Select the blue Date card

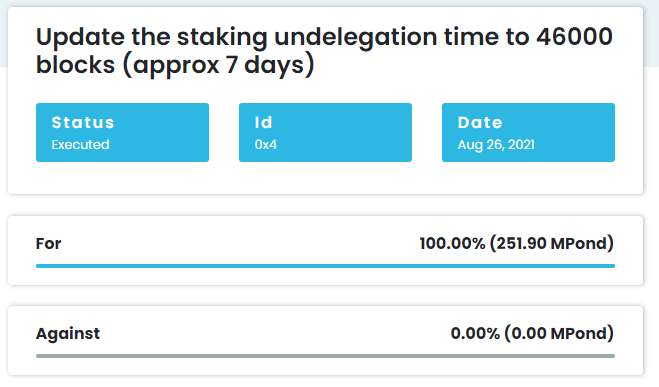tap(528, 132)
